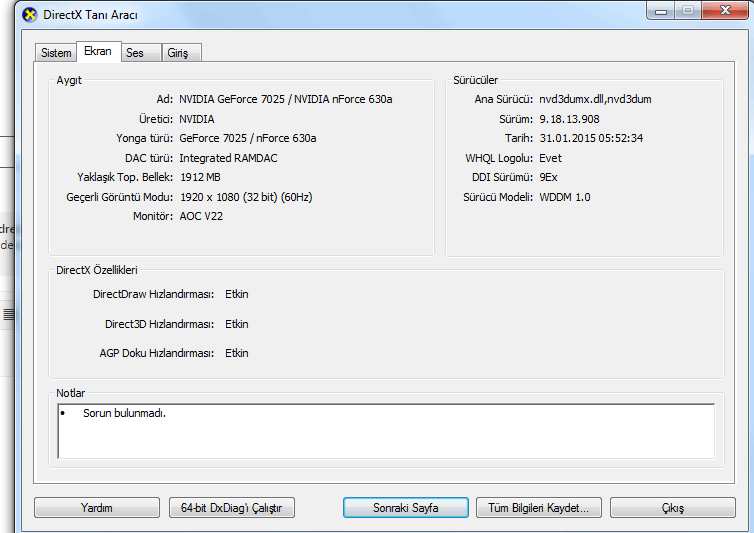
Task: Click display mode 1920 x 1080 value
Action: 246,197
